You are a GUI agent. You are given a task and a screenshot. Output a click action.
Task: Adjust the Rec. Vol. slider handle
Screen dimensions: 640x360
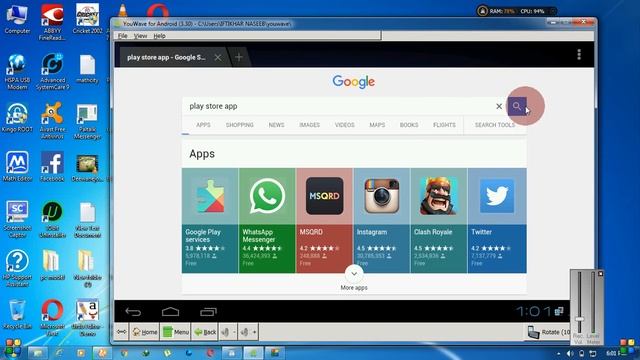(x=579, y=319)
